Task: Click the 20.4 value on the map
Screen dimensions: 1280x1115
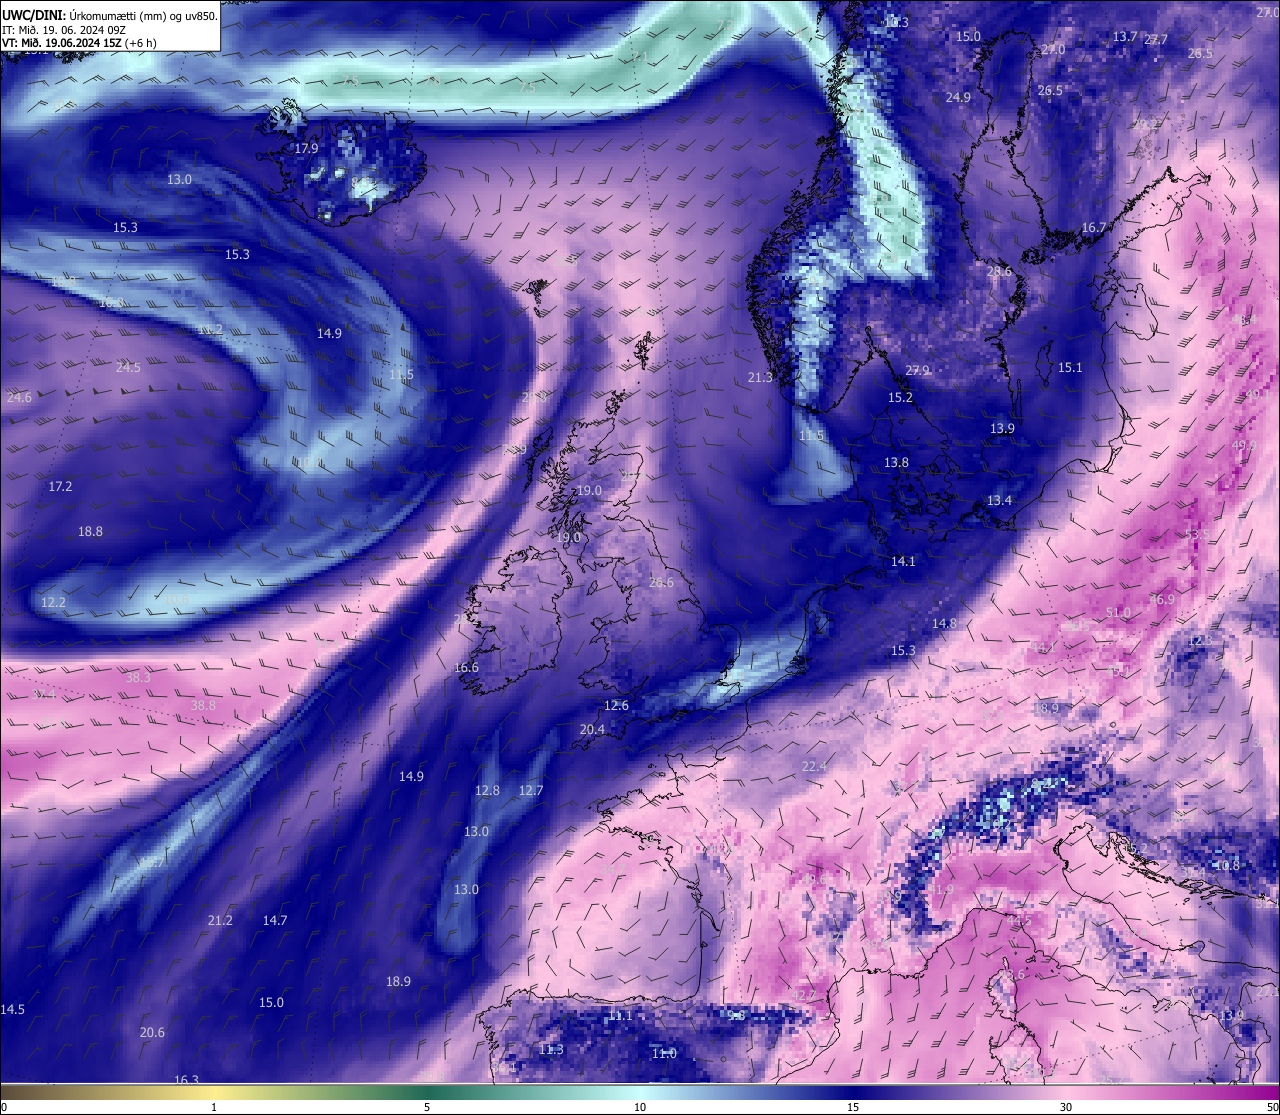Action: [x=592, y=729]
